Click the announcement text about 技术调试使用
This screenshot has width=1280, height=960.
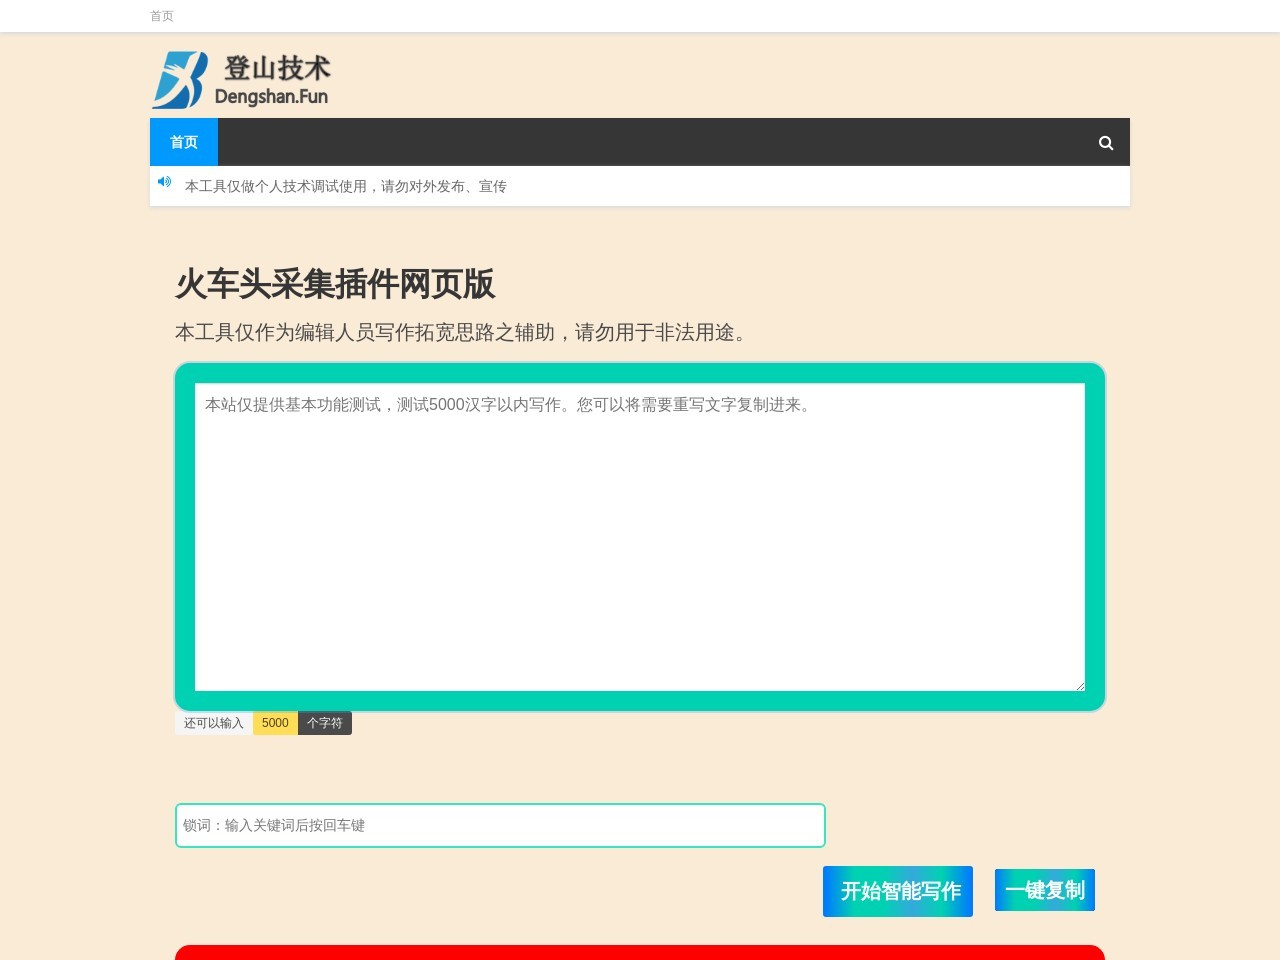coord(347,186)
